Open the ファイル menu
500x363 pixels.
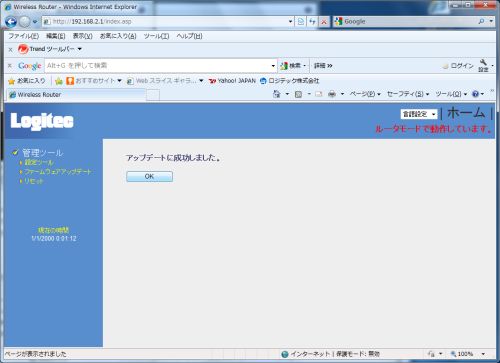[x=23, y=36]
